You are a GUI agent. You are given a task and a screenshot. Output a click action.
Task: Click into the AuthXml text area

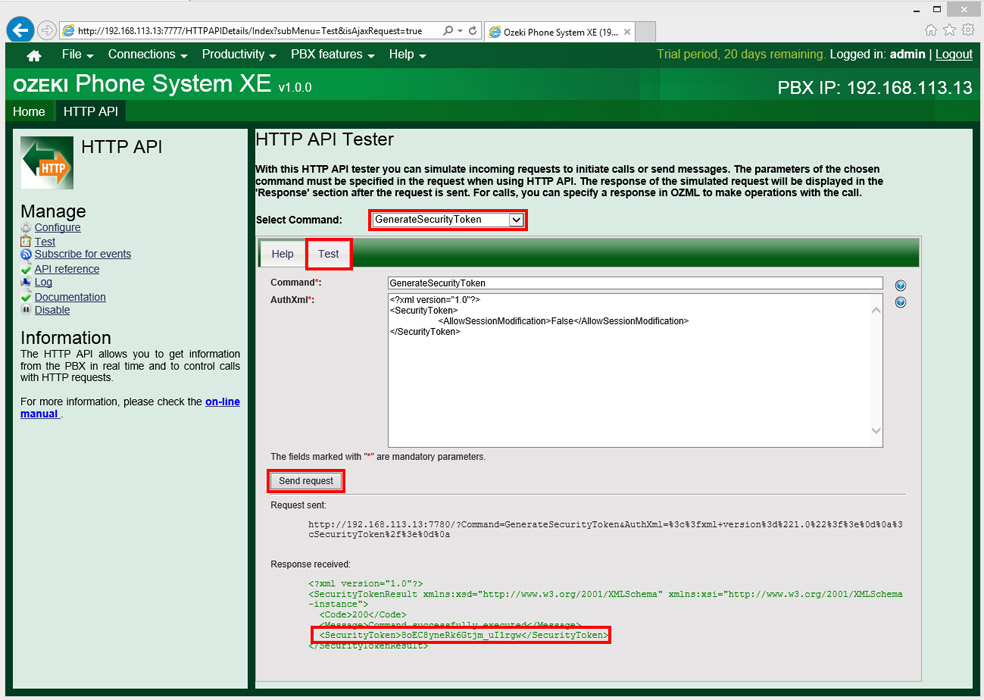[x=635, y=370]
